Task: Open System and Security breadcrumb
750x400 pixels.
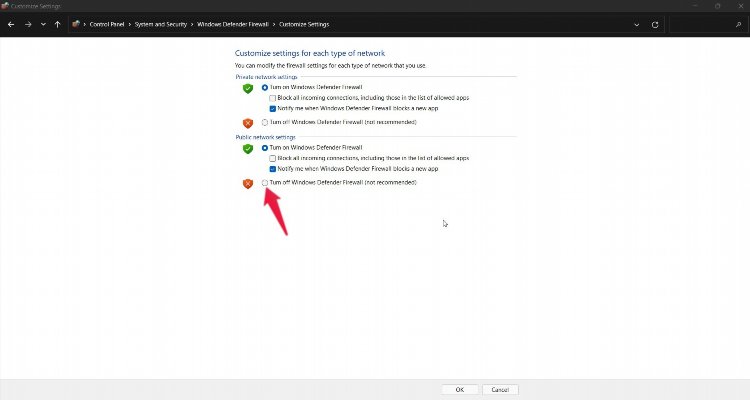Action: 161,24
